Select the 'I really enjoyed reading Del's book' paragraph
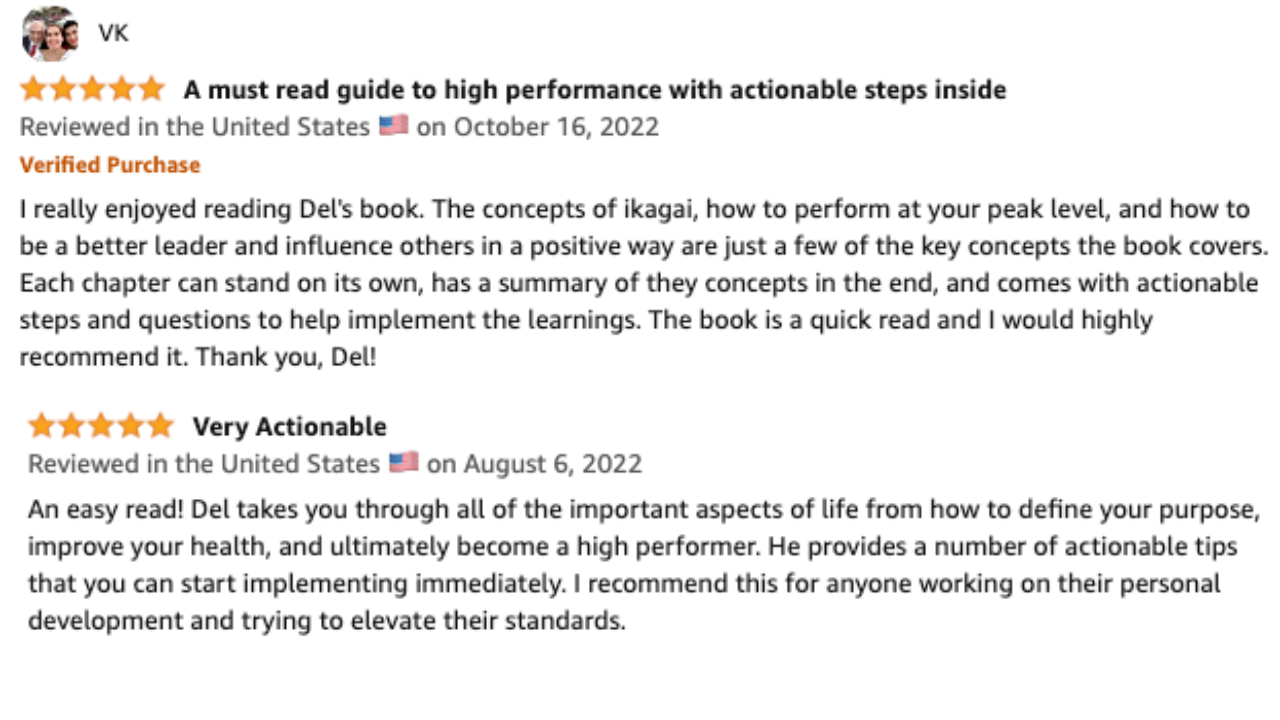 (x=644, y=283)
